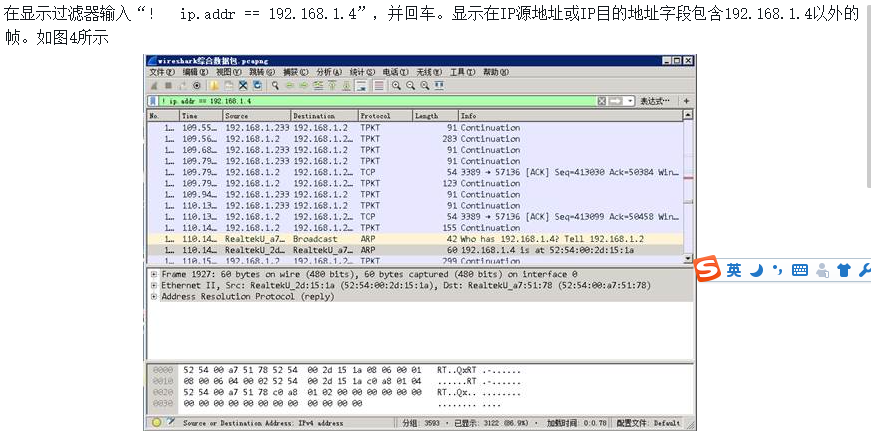Save the capture file with the toolbar icon

pyautogui.click(x=228, y=86)
